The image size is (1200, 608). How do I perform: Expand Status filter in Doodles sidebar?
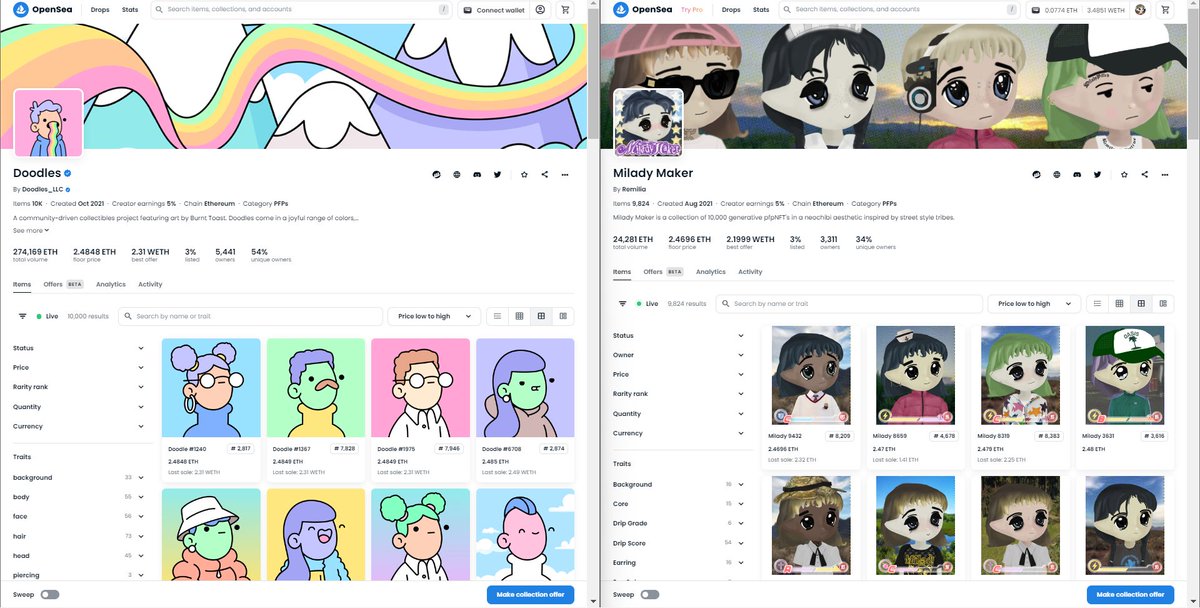click(x=79, y=348)
